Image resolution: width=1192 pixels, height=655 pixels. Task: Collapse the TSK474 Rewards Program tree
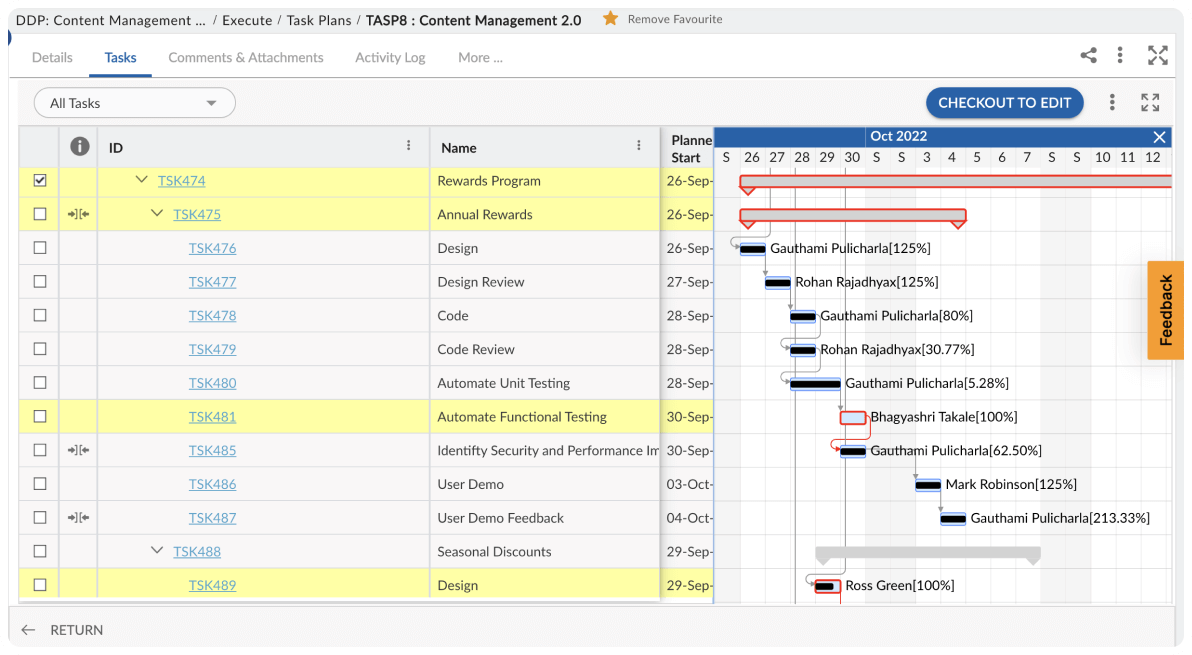142,181
